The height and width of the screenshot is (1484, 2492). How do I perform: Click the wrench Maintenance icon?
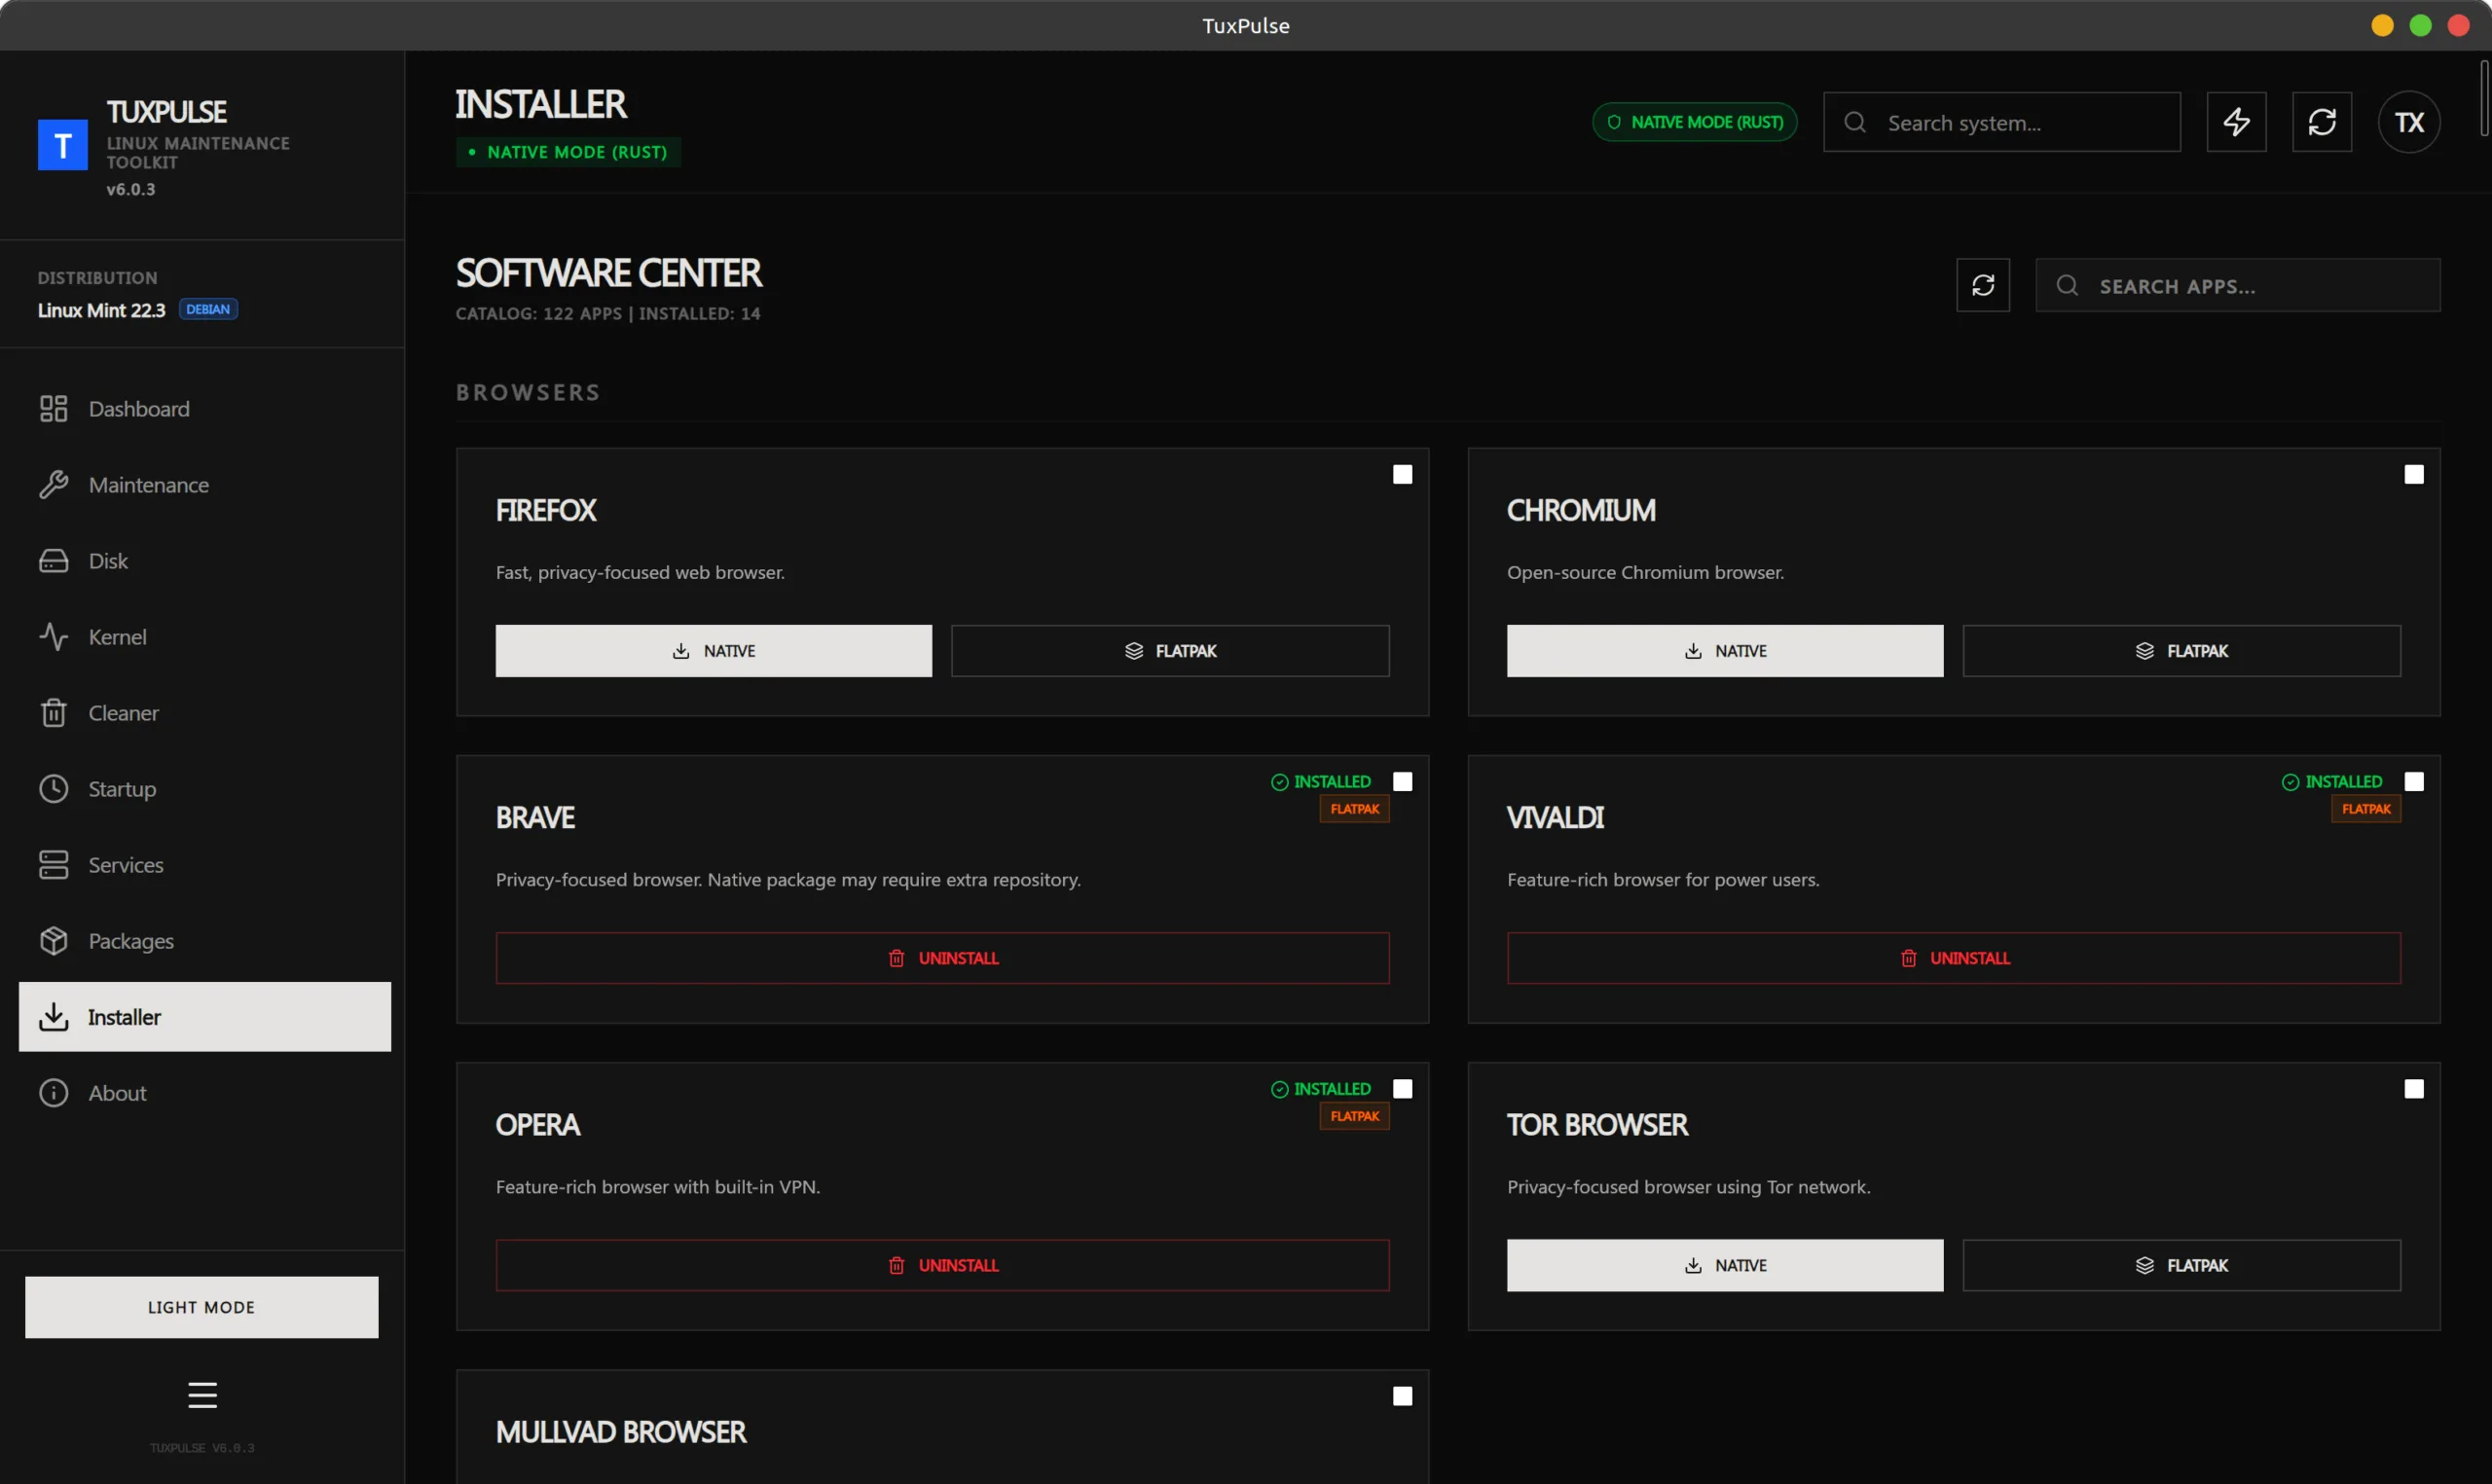point(53,485)
